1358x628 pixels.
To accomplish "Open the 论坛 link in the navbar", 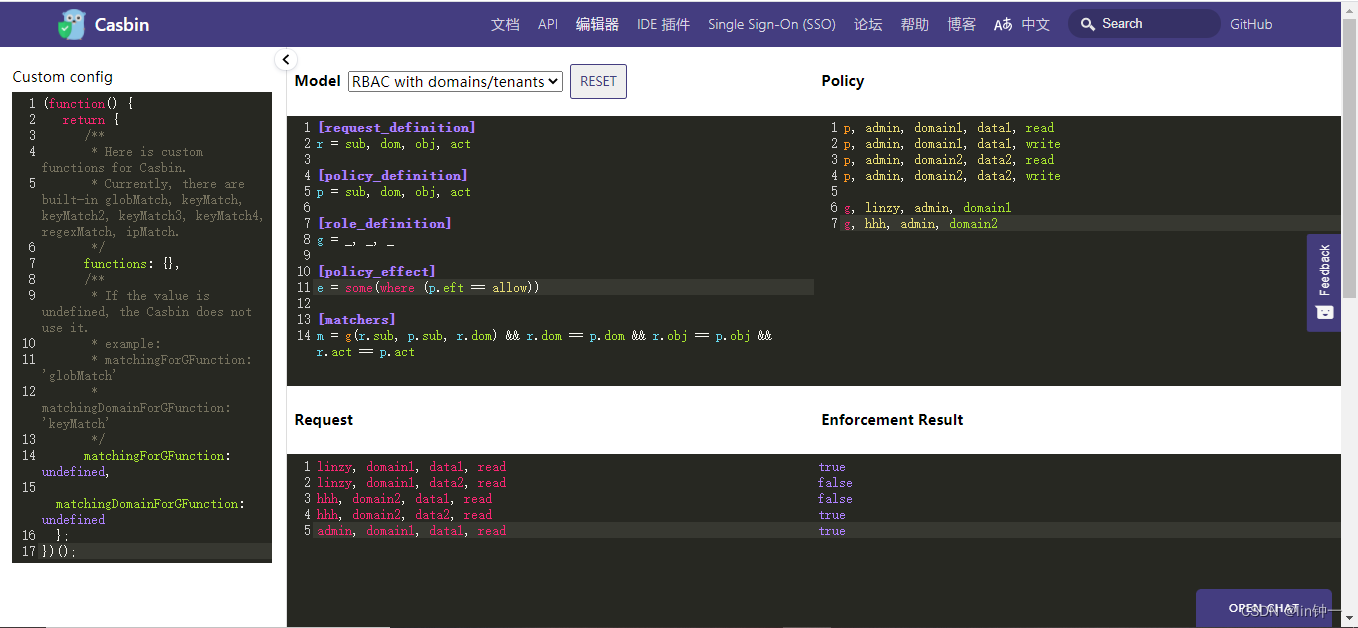I will click(x=868, y=23).
